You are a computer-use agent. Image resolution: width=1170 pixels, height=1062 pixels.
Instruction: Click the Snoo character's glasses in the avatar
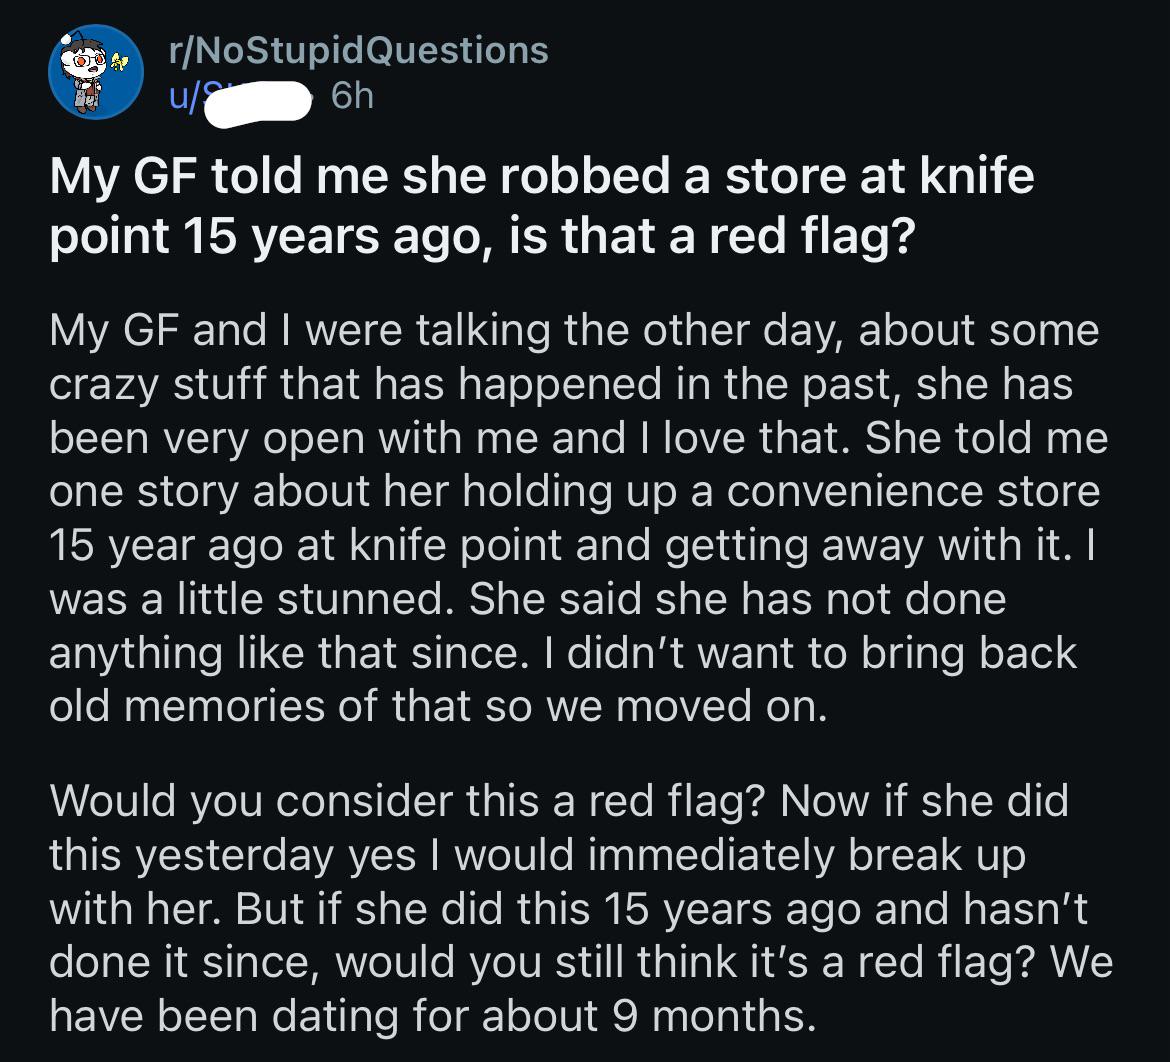(x=87, y=59)
